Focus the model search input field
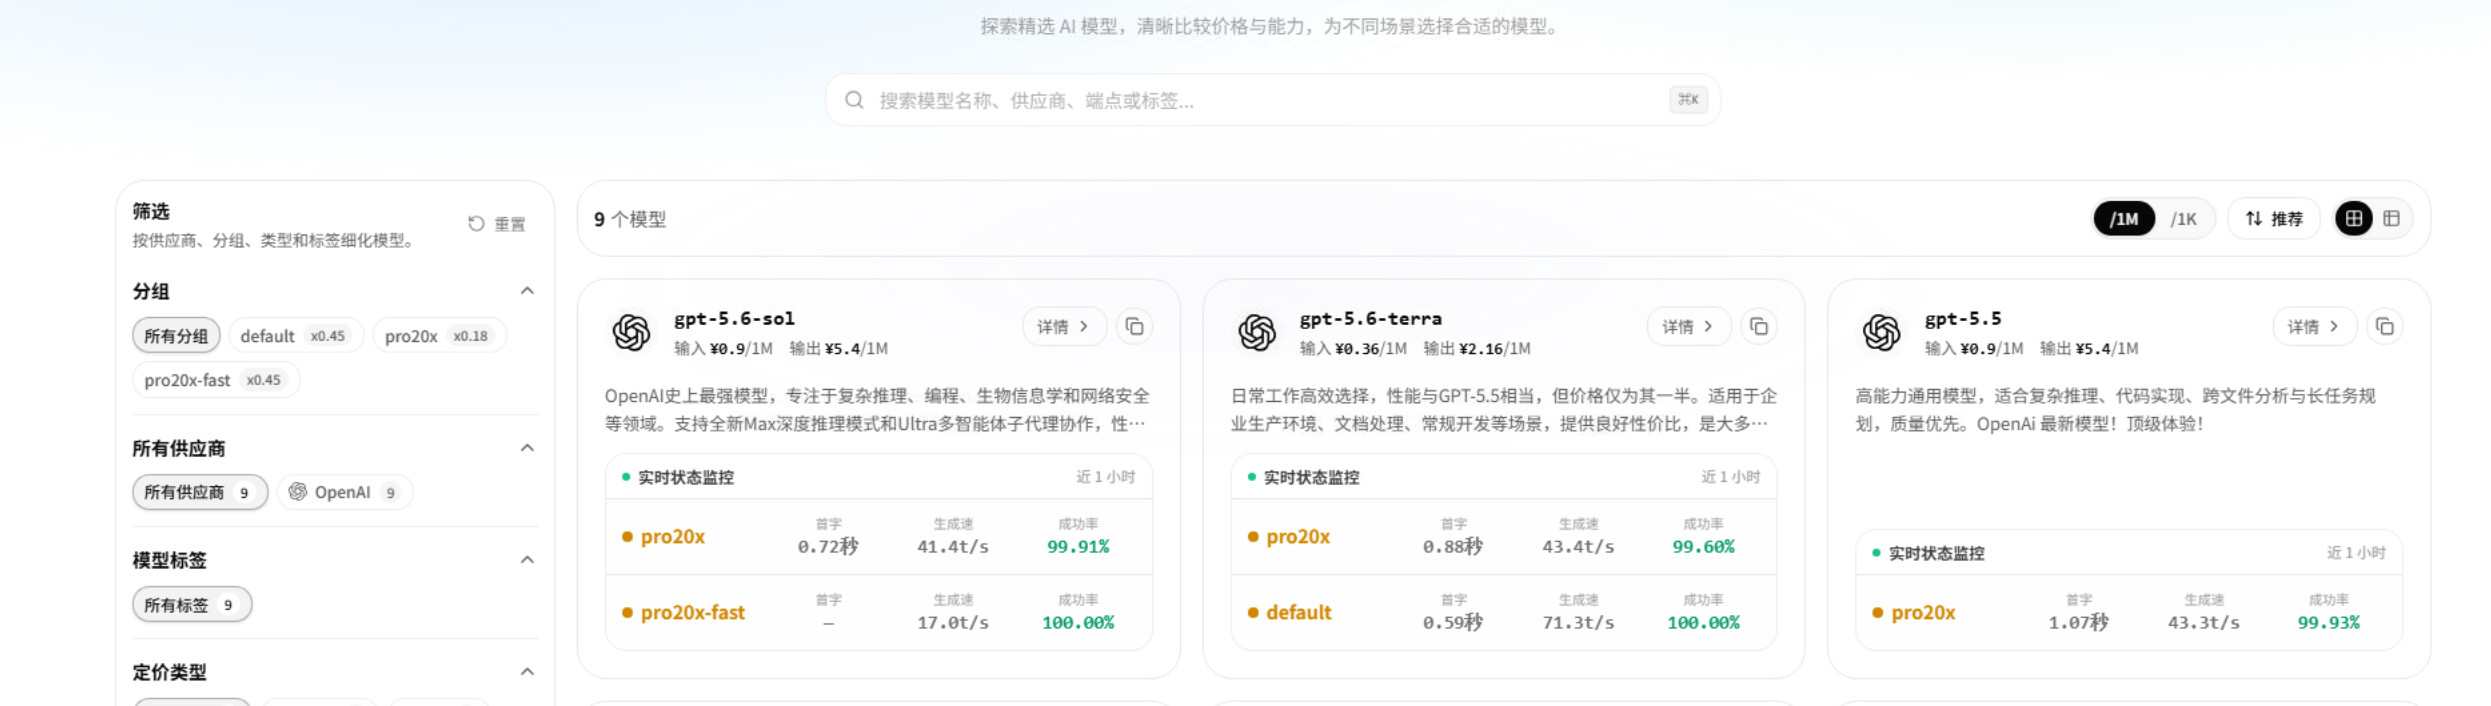Viewport: 2491px width, 706px height. [1272, 100]
